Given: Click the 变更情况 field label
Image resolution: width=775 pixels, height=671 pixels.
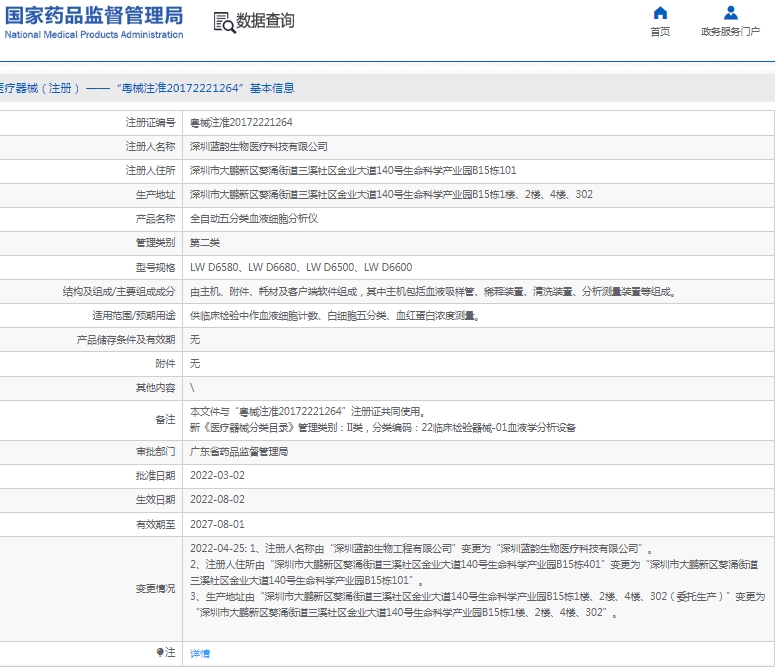Looking at the screenshot, I should 155,588.
